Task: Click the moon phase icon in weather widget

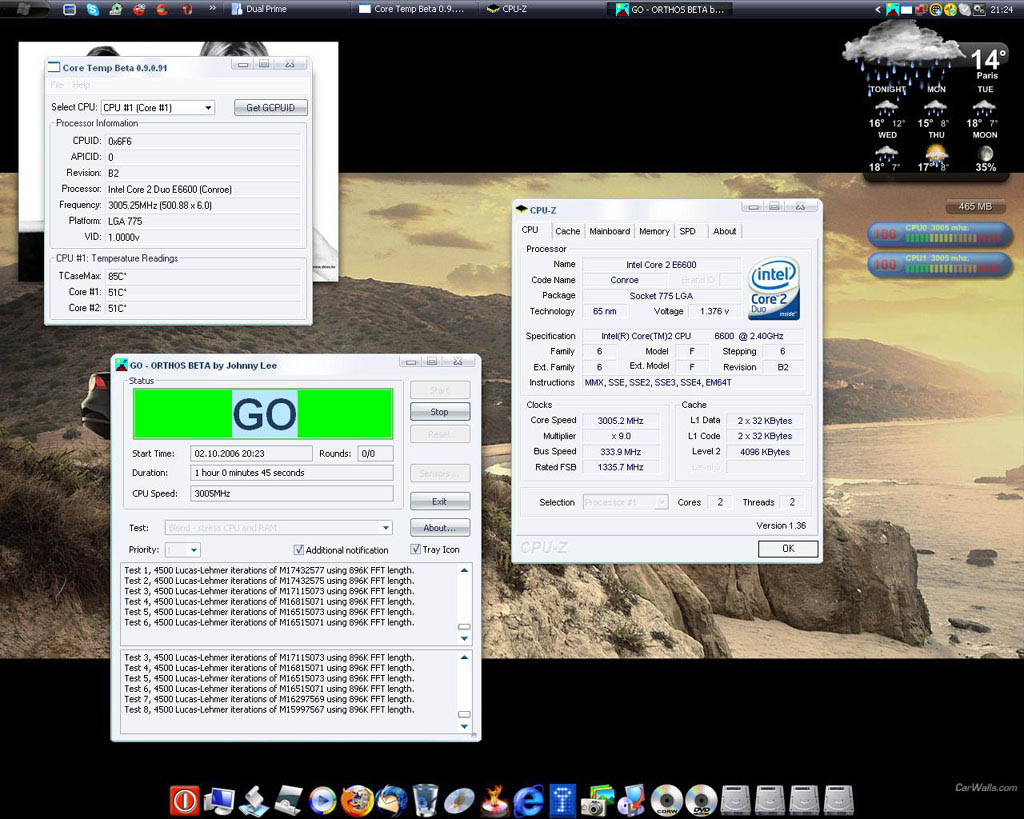Action: click(985, 153)
